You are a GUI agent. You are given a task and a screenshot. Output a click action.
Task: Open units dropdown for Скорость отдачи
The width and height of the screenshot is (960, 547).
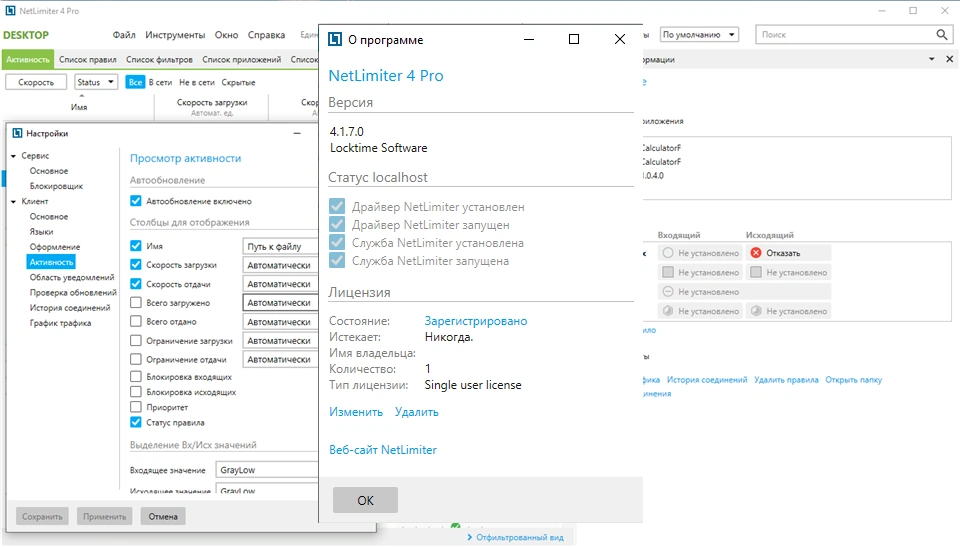click(280, 284)
